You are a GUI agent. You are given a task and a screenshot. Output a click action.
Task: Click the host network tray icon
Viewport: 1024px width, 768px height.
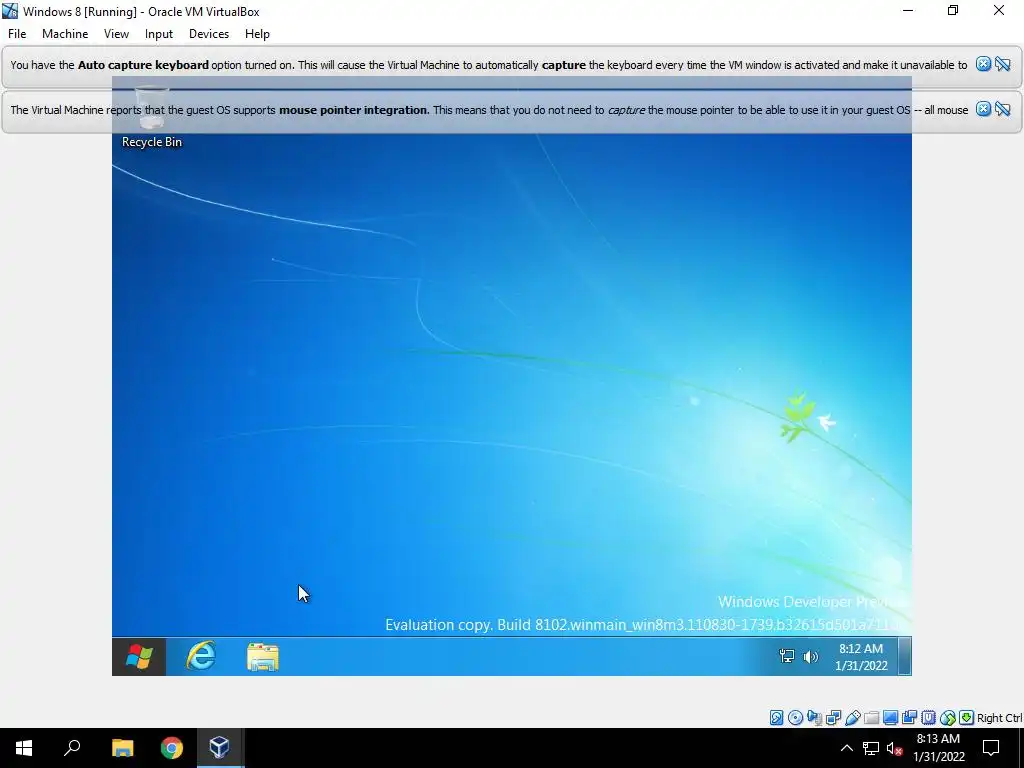coord(871,748)
